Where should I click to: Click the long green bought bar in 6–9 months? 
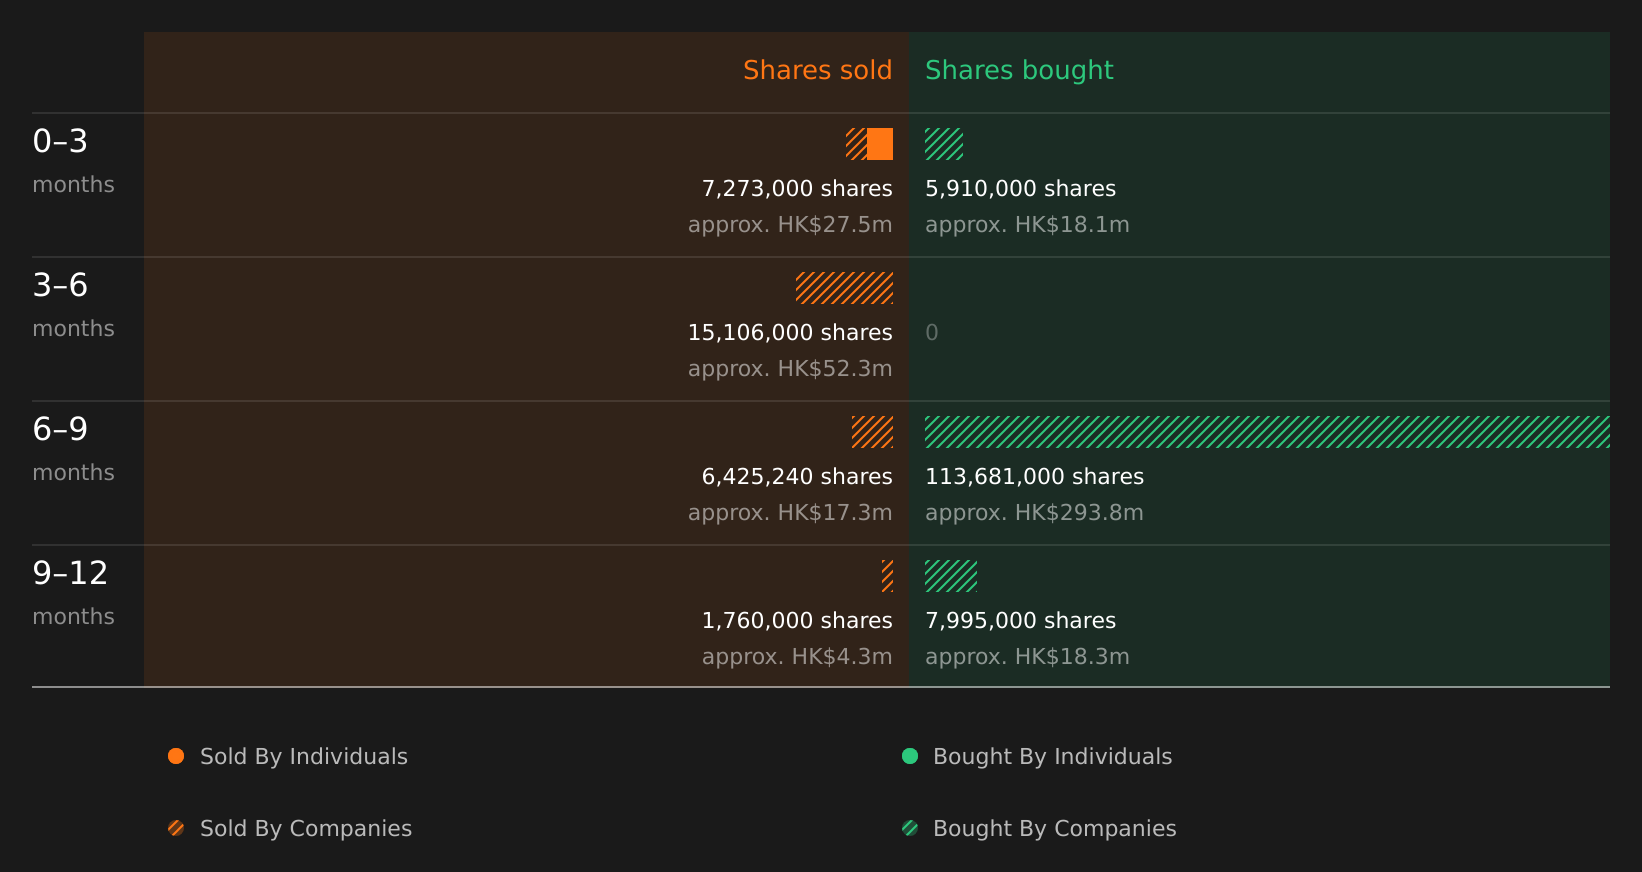1267,432
